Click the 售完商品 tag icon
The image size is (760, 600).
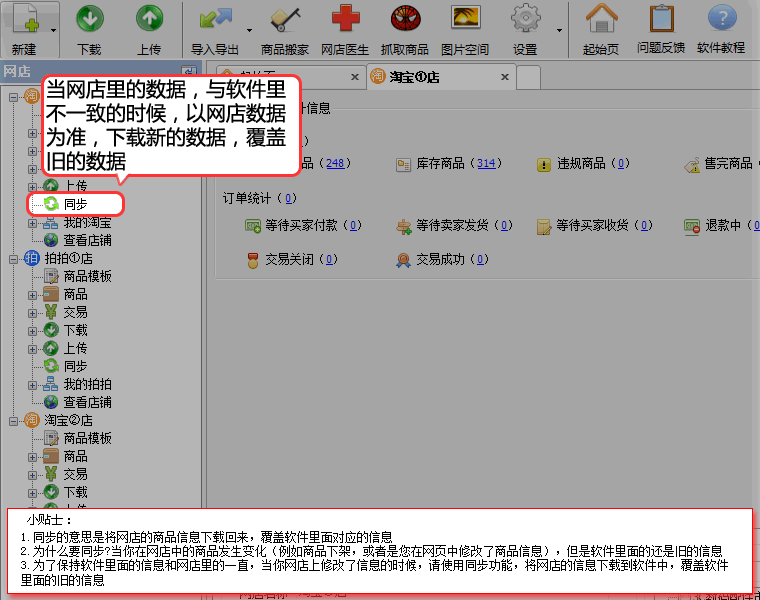click(692, 165)
